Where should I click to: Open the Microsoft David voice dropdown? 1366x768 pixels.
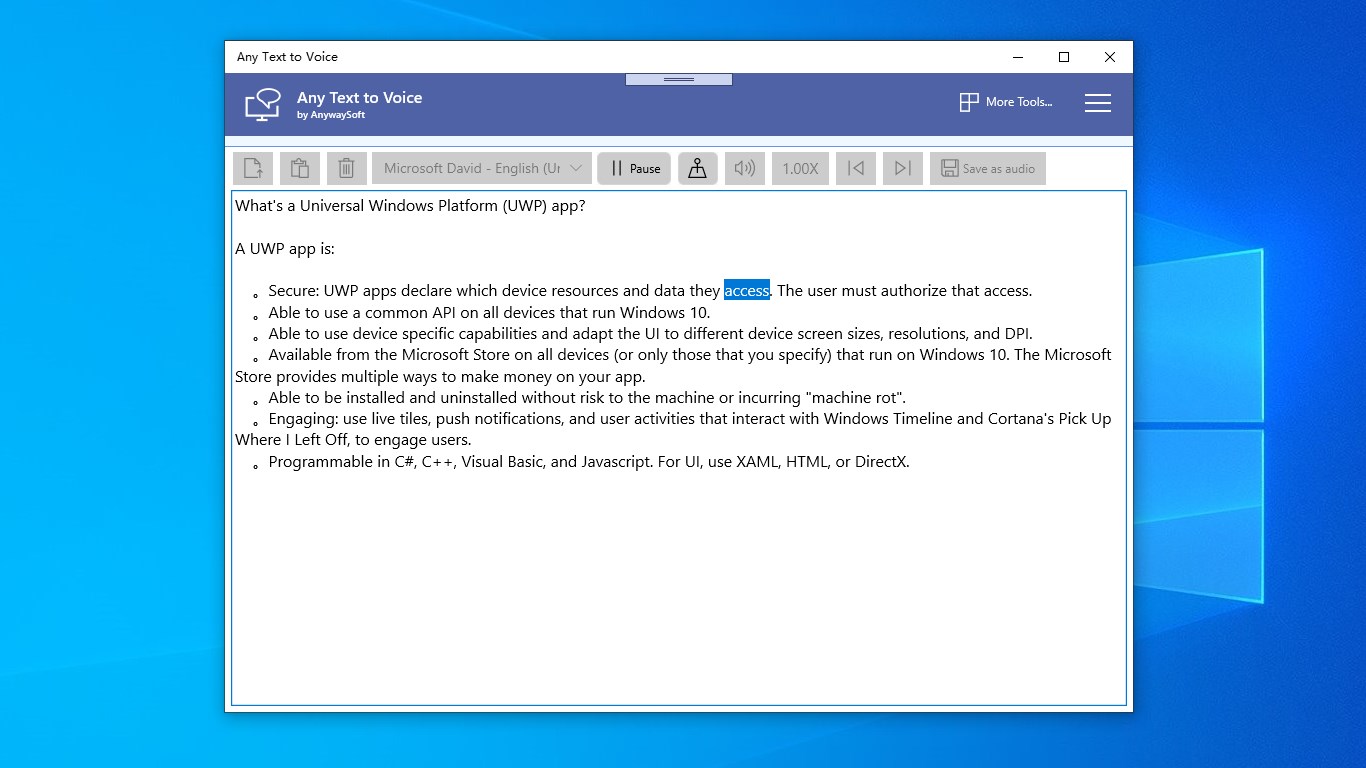coord(470,168)
